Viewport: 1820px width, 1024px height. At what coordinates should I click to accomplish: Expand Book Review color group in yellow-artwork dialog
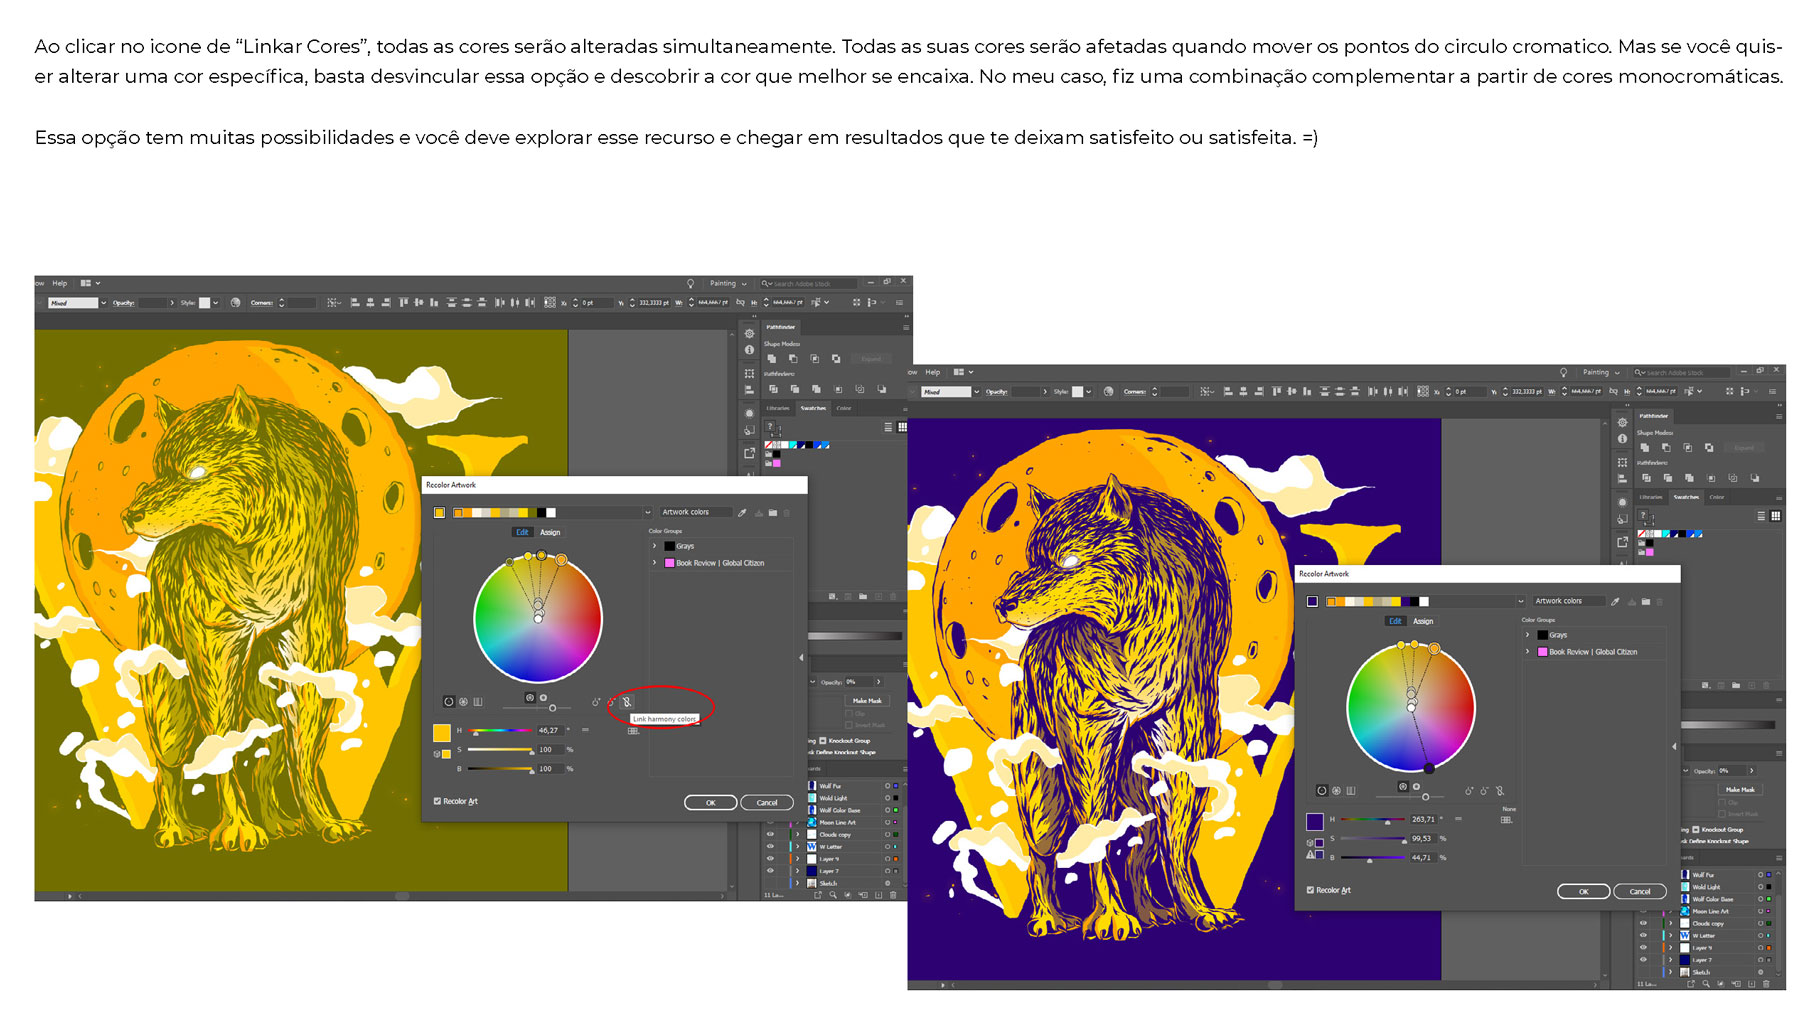pos(654,562)
